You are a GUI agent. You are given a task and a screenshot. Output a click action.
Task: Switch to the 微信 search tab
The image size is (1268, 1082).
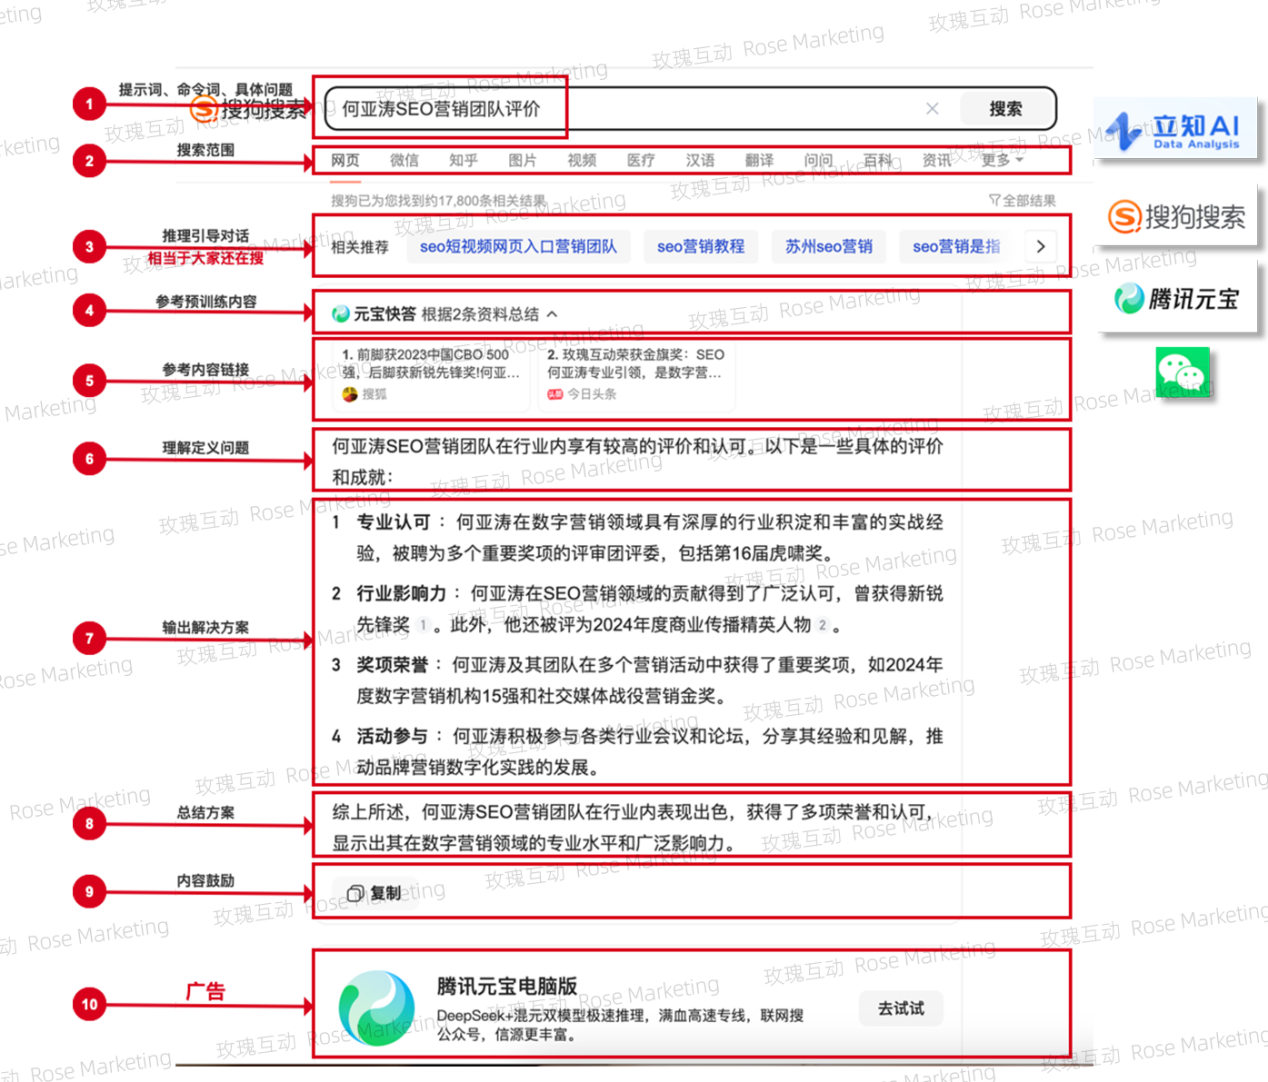tap(404, 160)
